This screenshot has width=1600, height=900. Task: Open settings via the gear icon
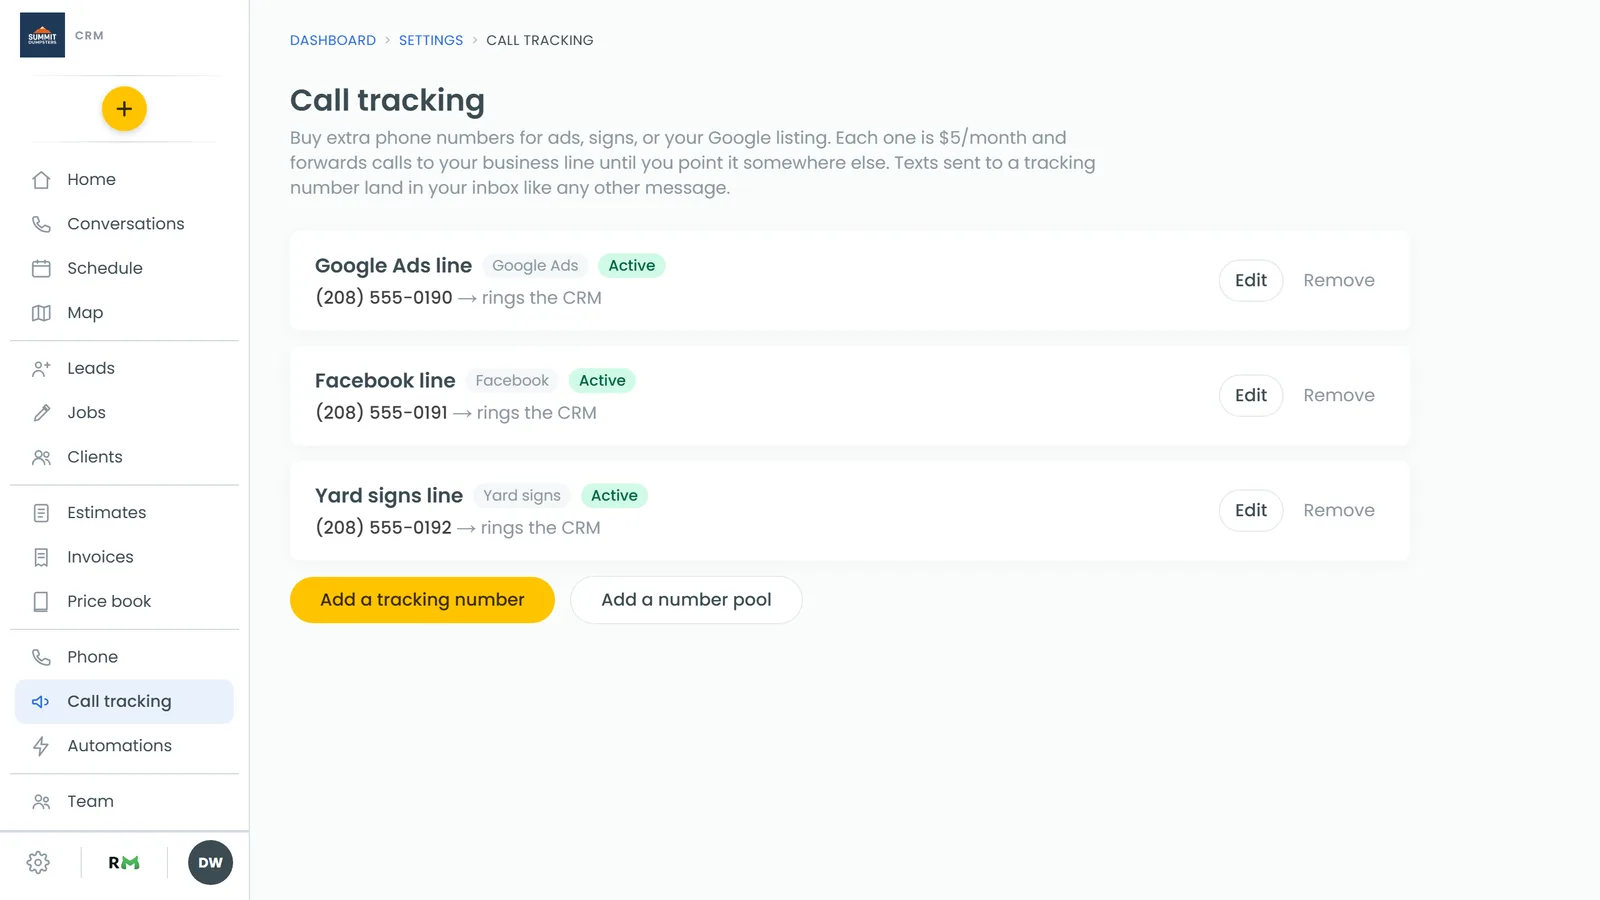point(38,863)
